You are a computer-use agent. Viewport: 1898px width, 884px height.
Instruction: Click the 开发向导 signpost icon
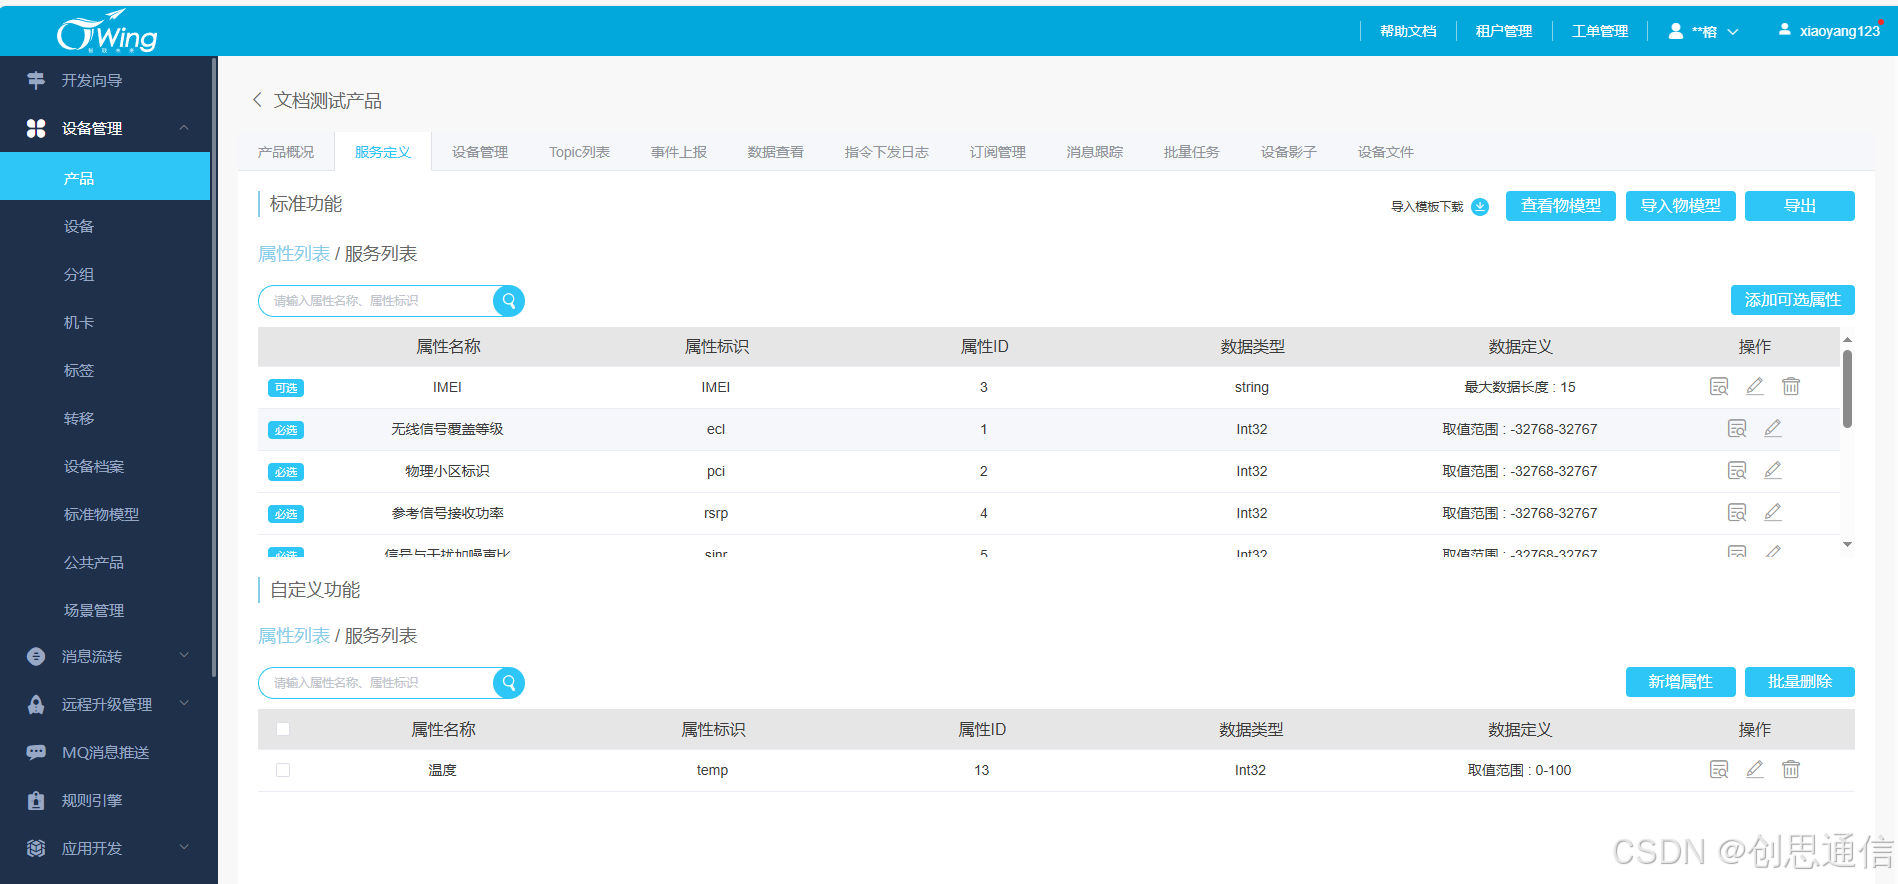tap(36, 80)
